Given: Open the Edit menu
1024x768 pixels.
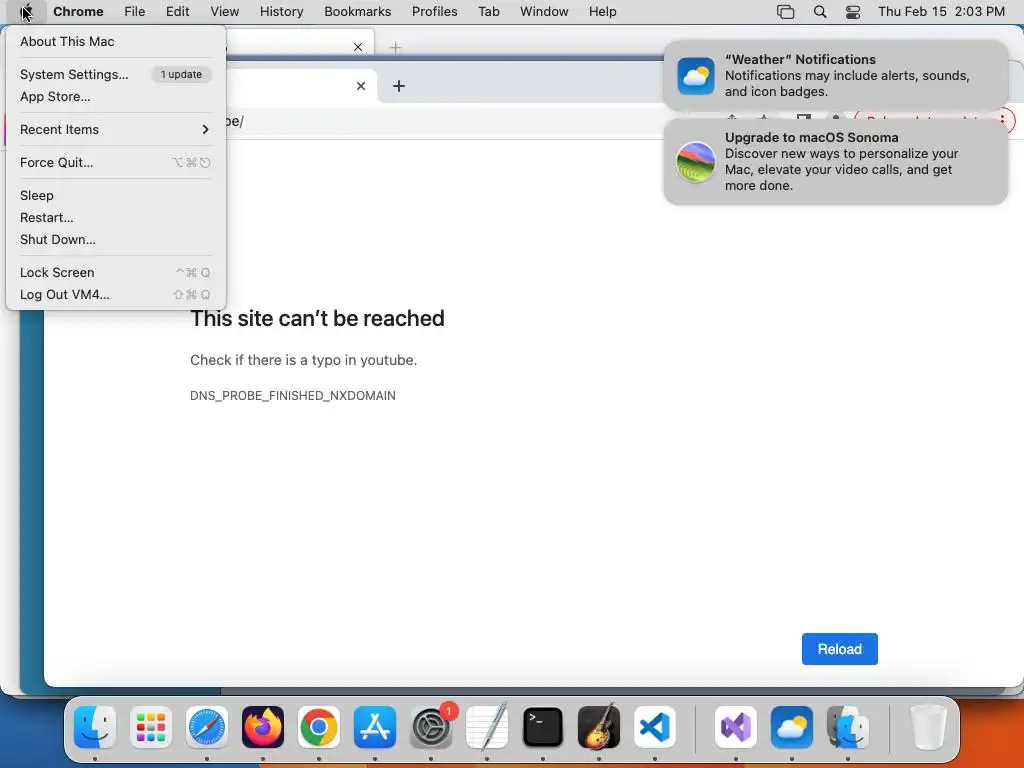Looking at the screenshot, I should pos(177,12).
